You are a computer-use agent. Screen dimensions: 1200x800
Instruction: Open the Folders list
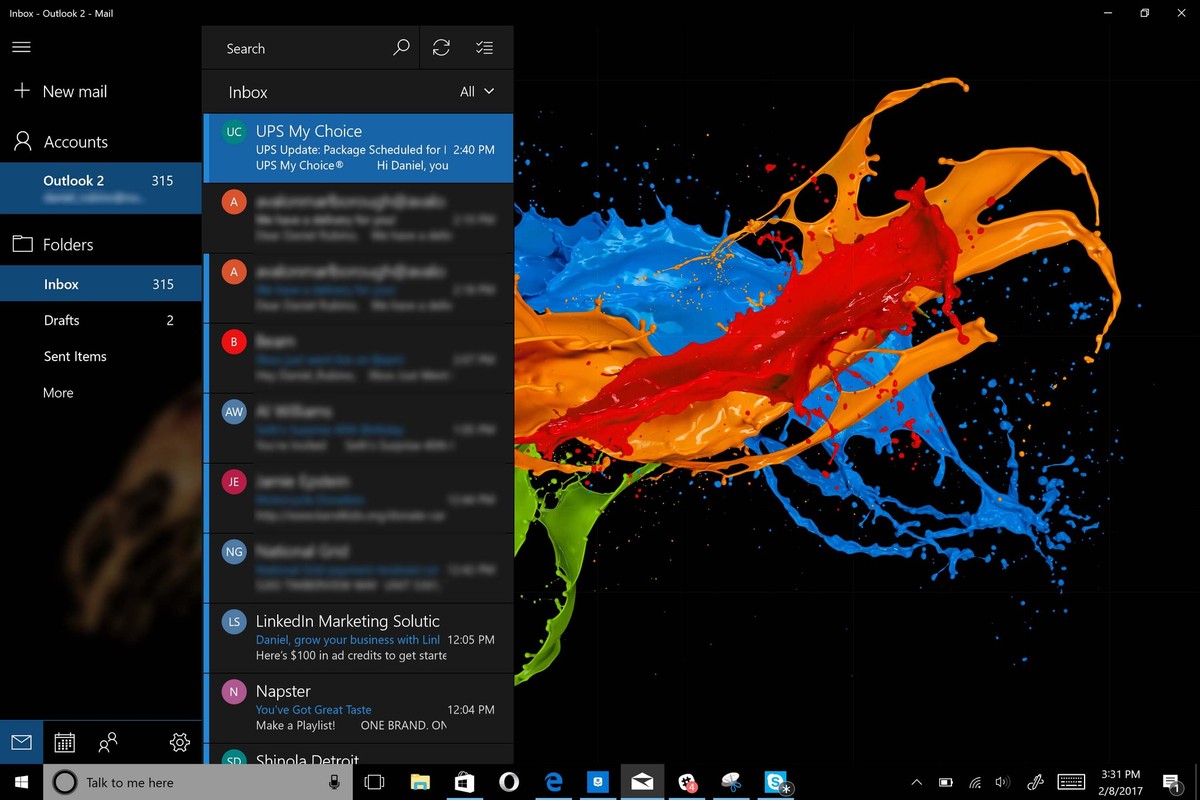[52, 244]
